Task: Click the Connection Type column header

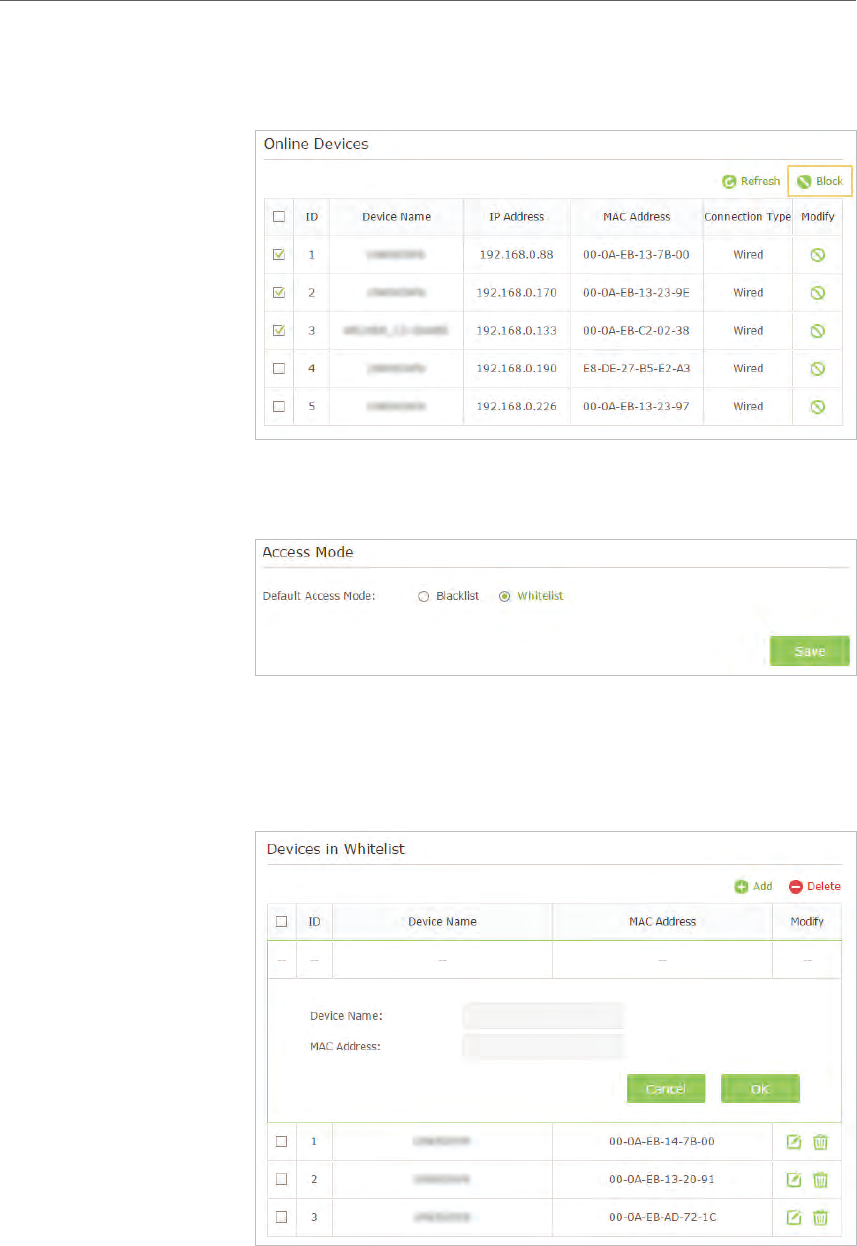Action: point(747,217)
